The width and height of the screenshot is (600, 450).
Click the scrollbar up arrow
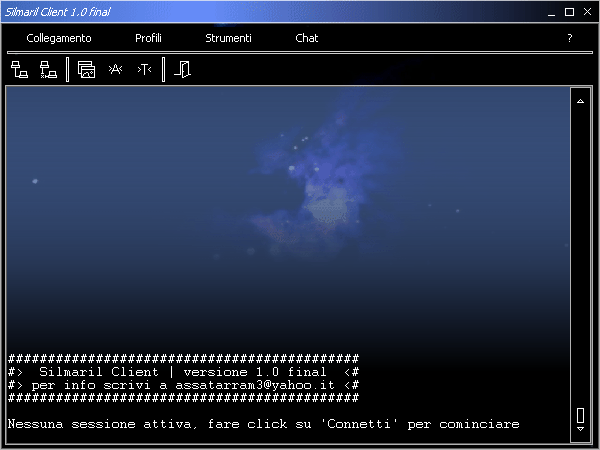[x=580, y=101]
